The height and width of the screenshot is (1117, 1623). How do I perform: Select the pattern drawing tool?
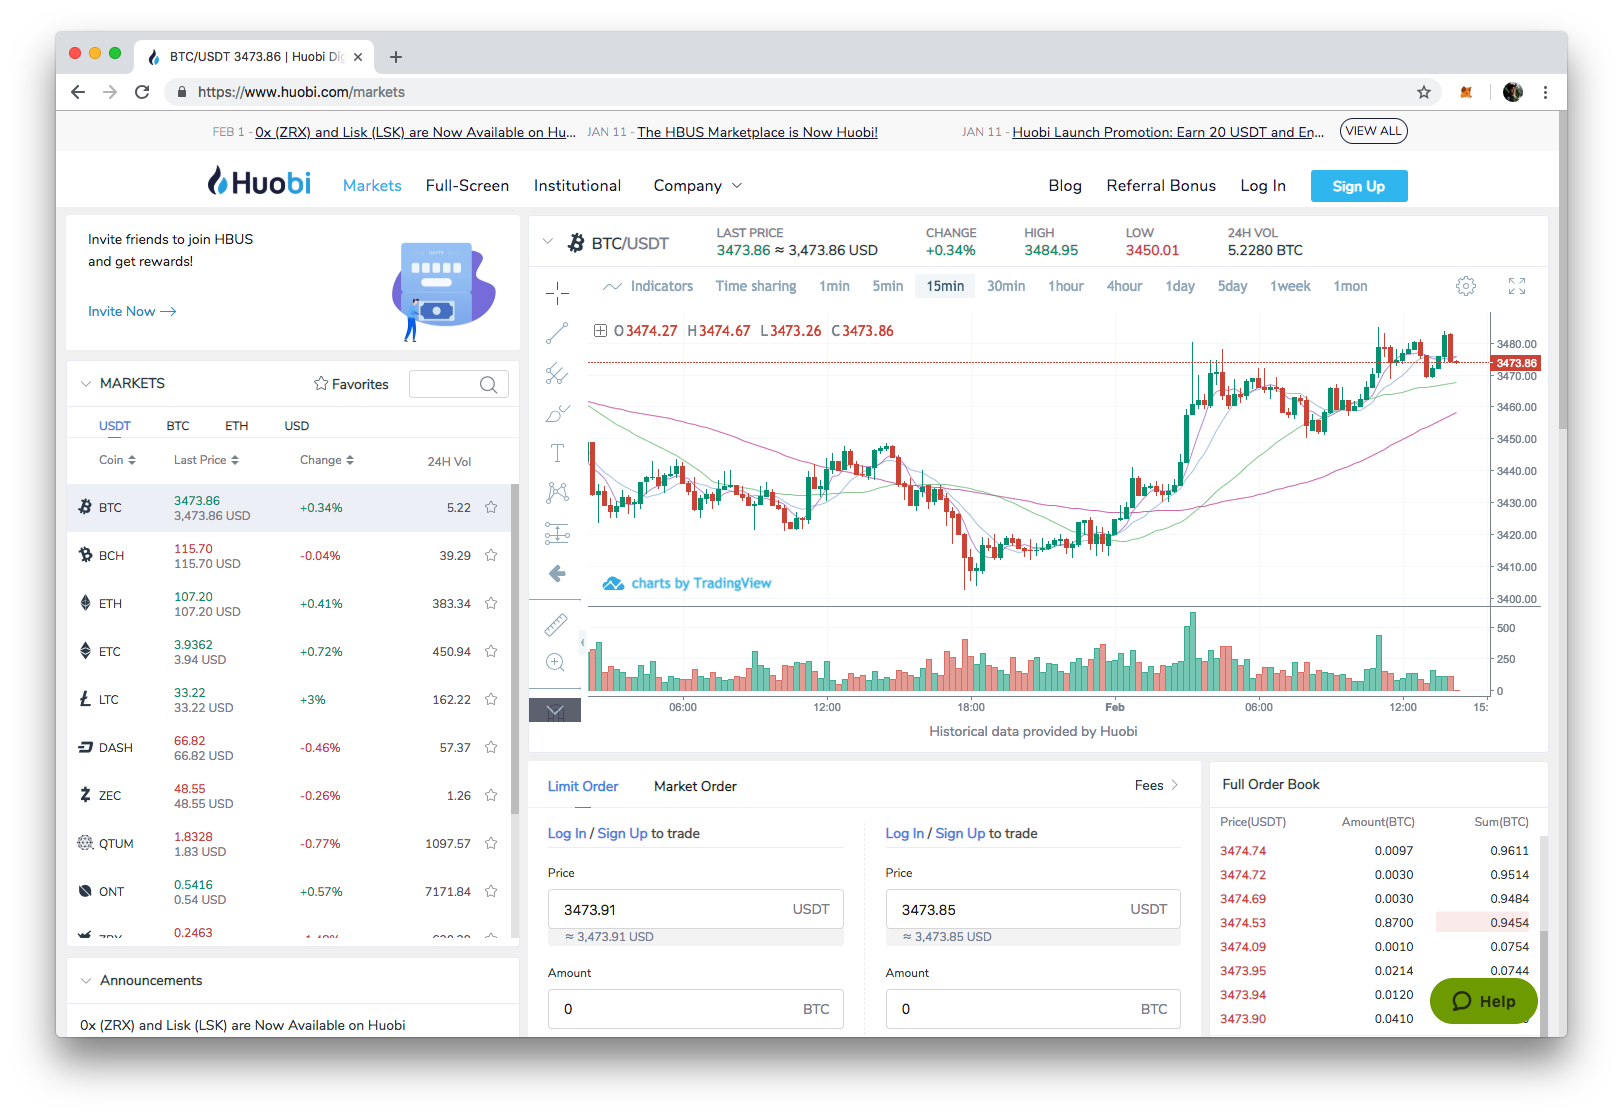557,492
